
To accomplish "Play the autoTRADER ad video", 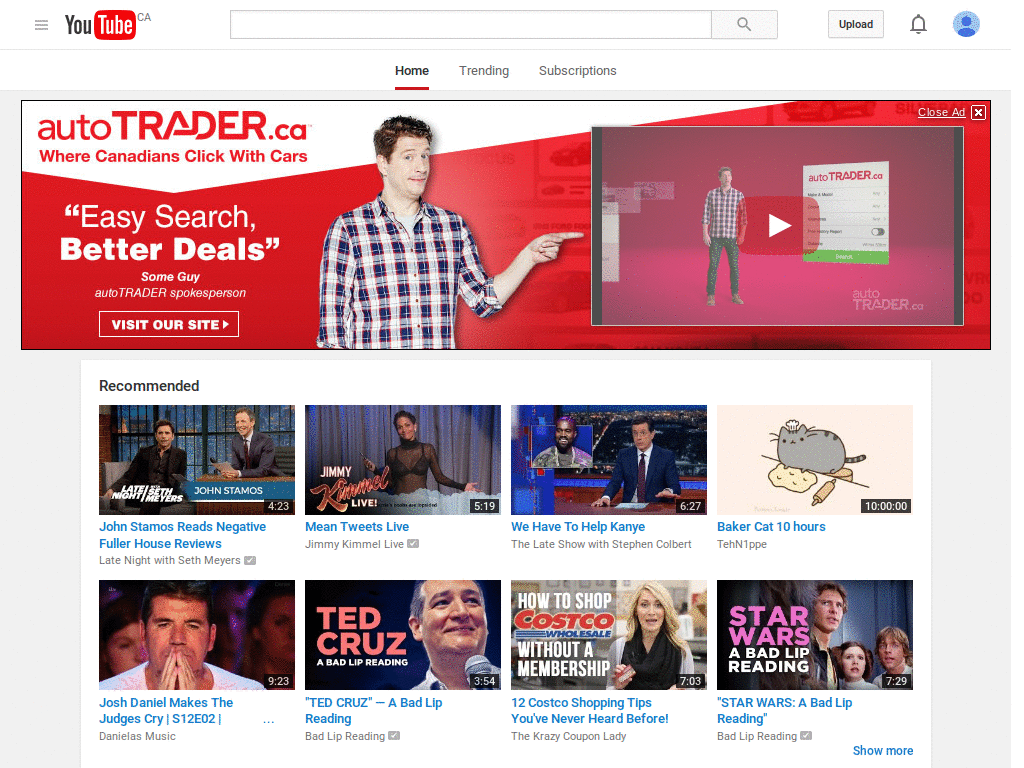I will [x=780, y=225].
